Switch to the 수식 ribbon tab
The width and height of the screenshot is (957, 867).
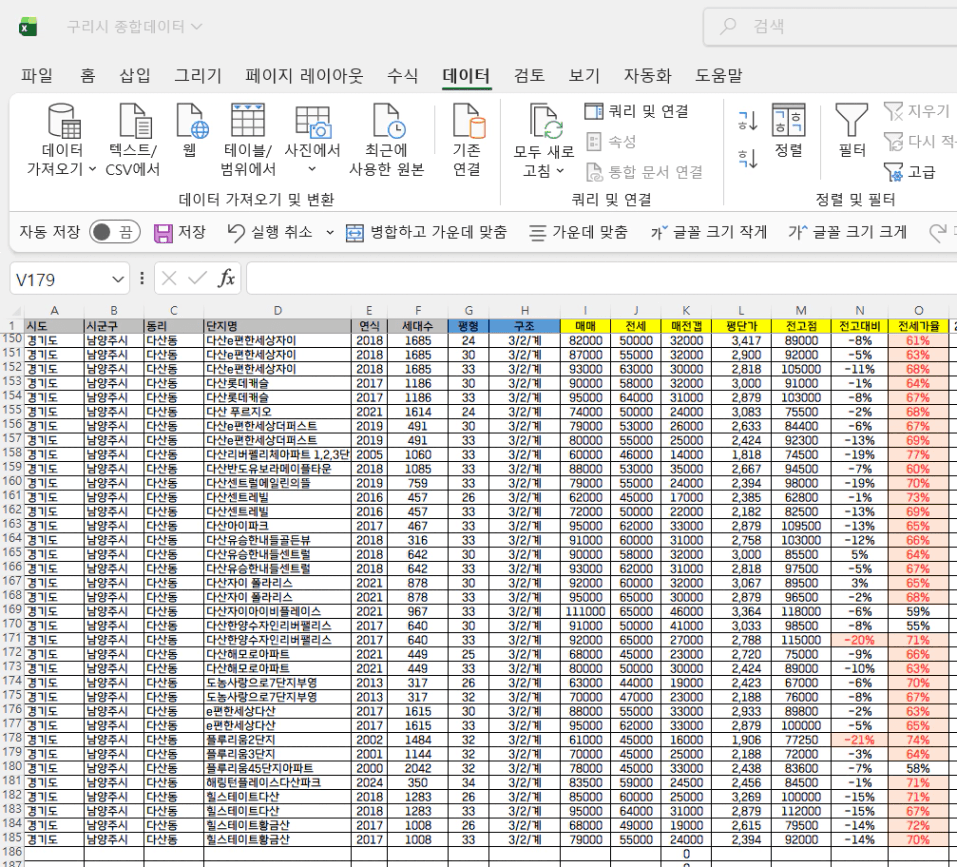(x=403, y=76)
